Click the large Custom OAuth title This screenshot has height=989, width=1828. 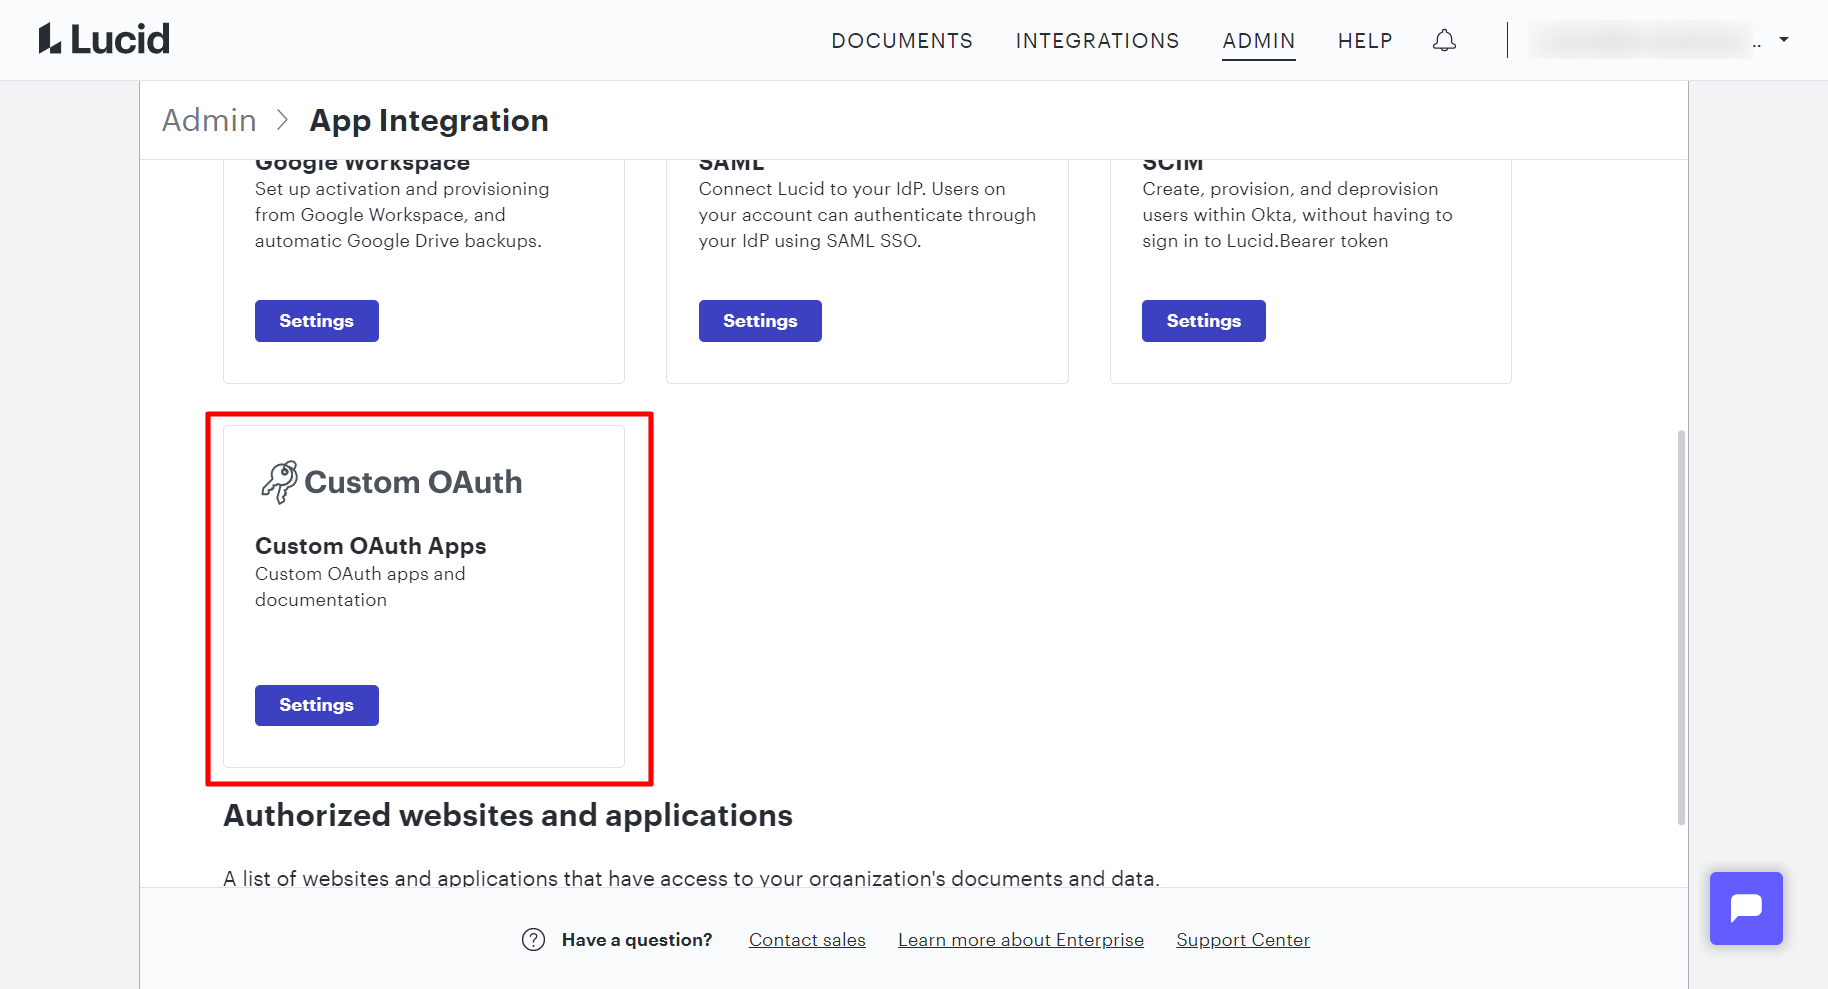click(413, 482)
